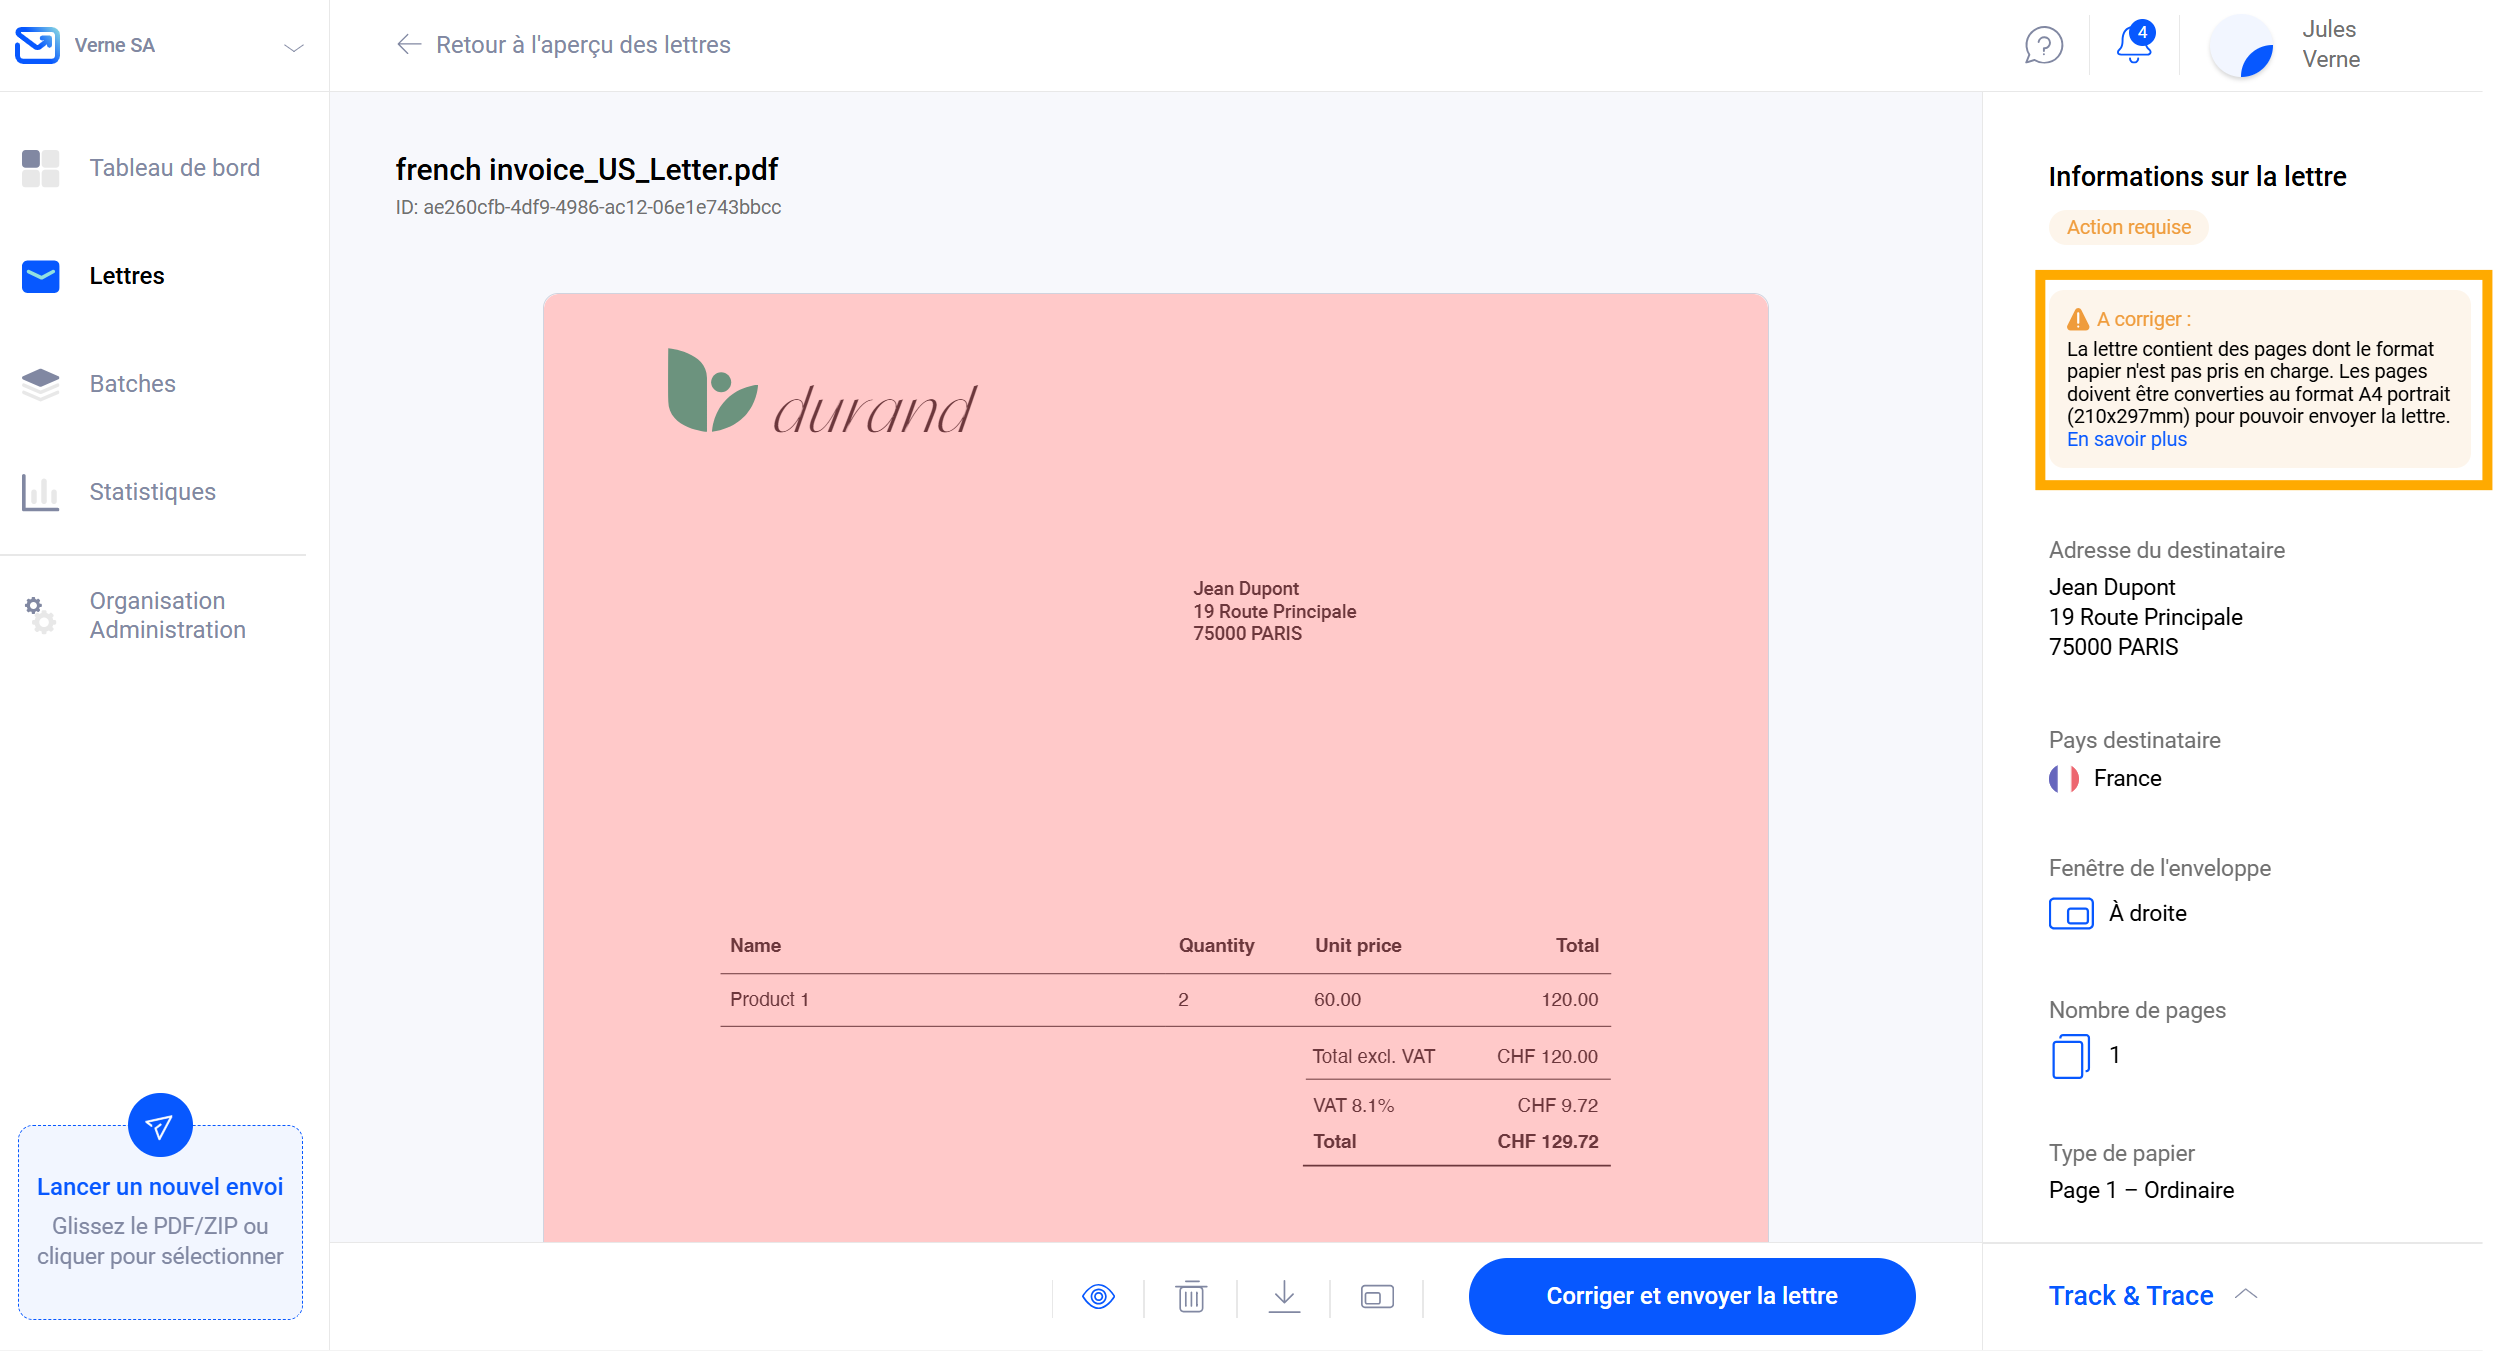
Task: Open Organisation Administration settings
Action: (167, 615)
